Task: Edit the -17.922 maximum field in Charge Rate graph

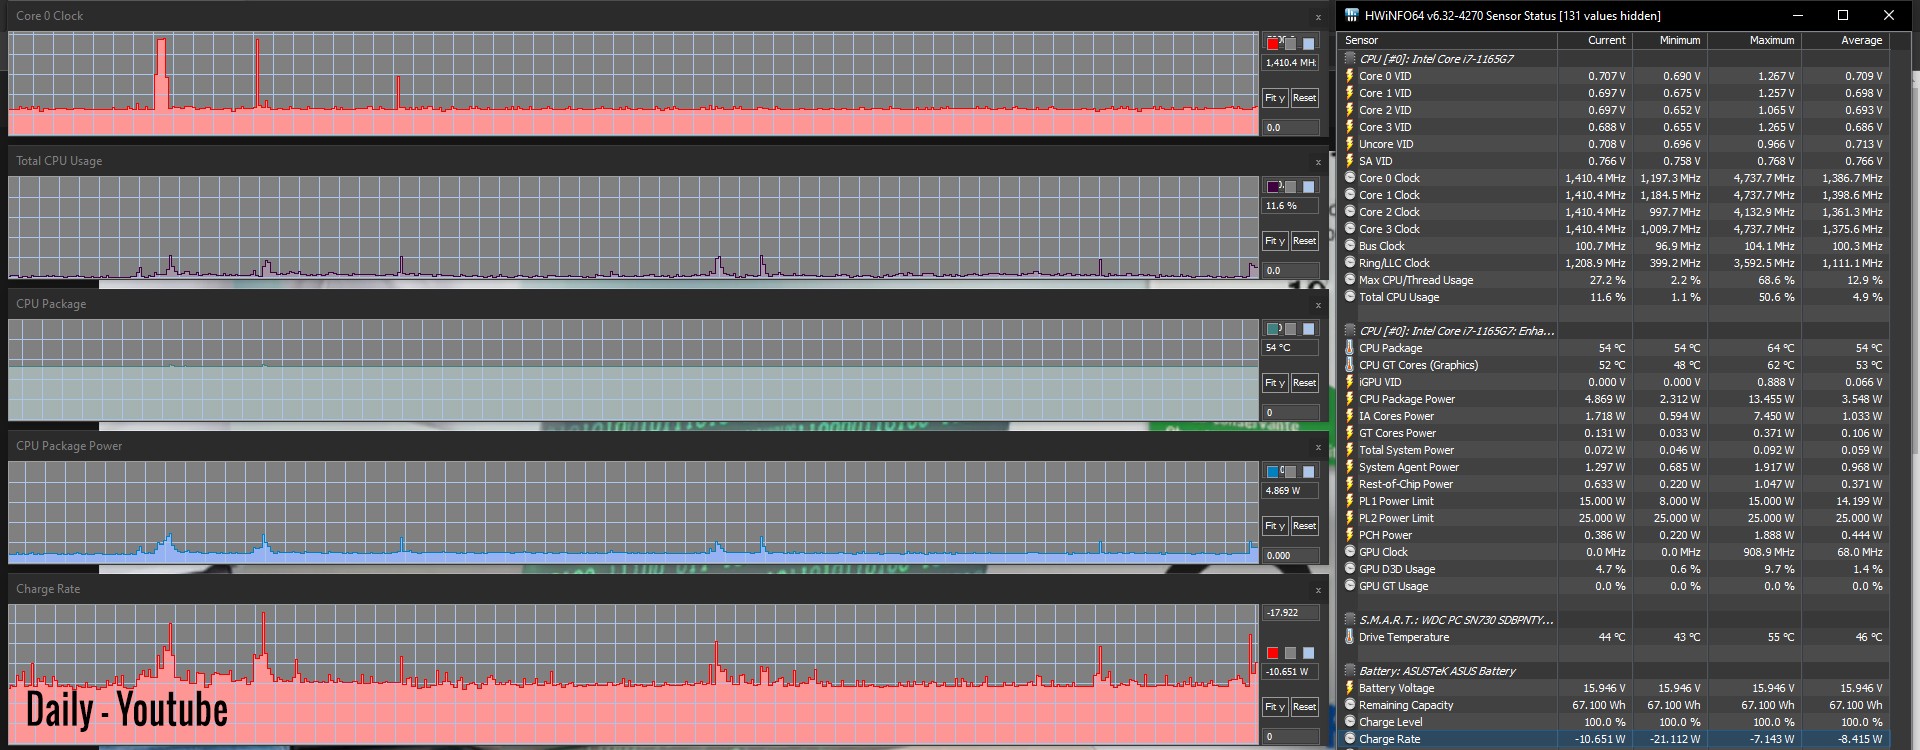Action: click(x=1290, y=613)
